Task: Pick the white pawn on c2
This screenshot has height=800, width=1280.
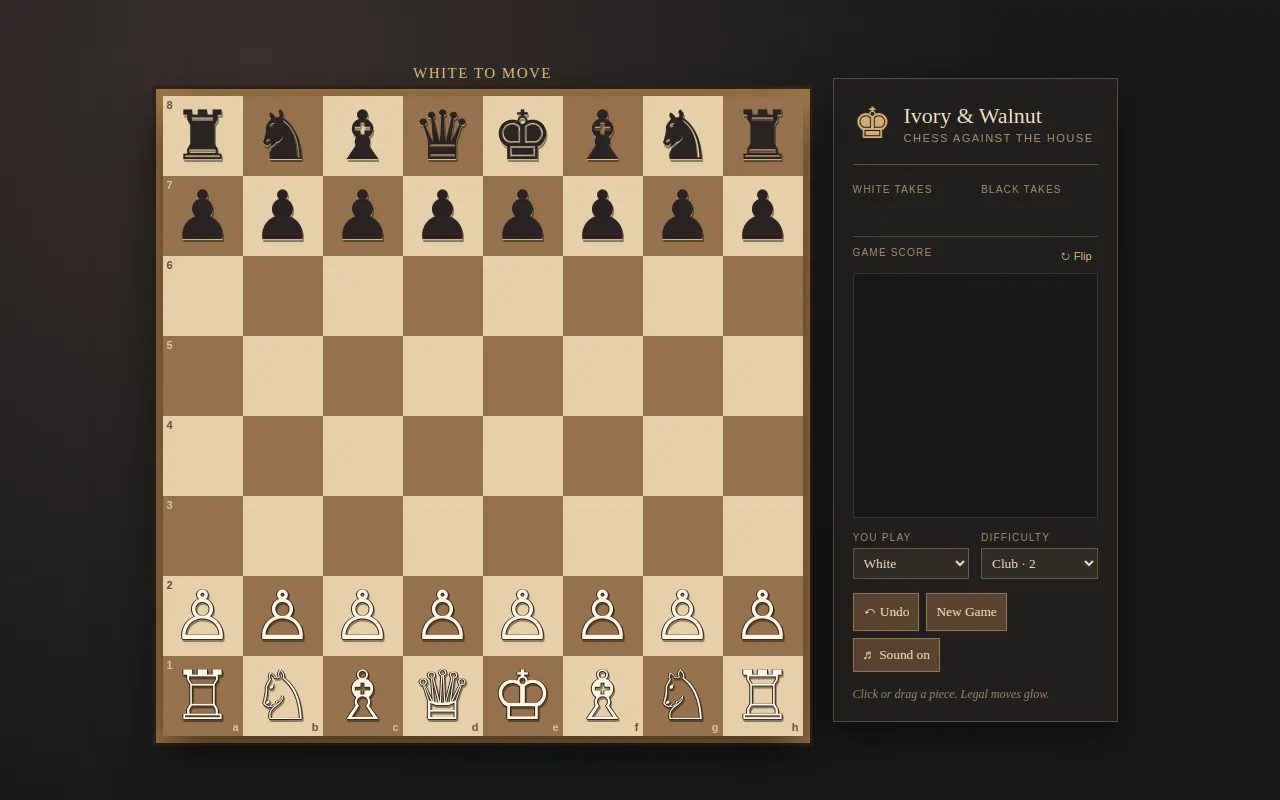Action: 363,616
